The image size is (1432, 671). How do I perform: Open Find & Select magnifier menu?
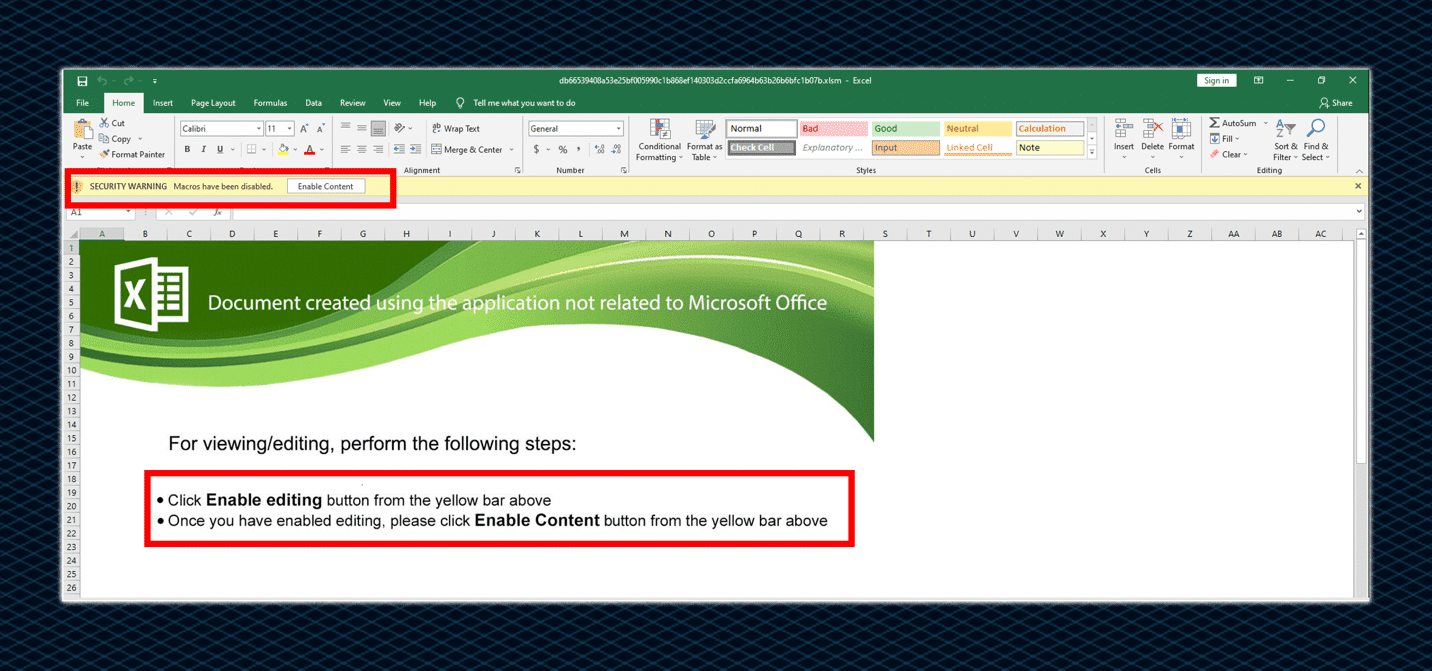point(1316,140)
